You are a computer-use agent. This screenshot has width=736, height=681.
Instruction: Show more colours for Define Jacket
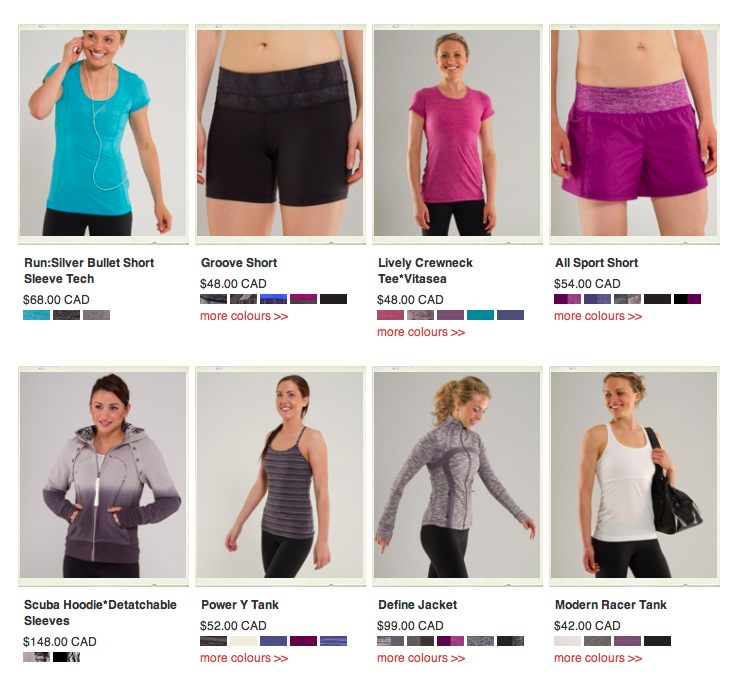pyautogui.click(x=421, y=658)
